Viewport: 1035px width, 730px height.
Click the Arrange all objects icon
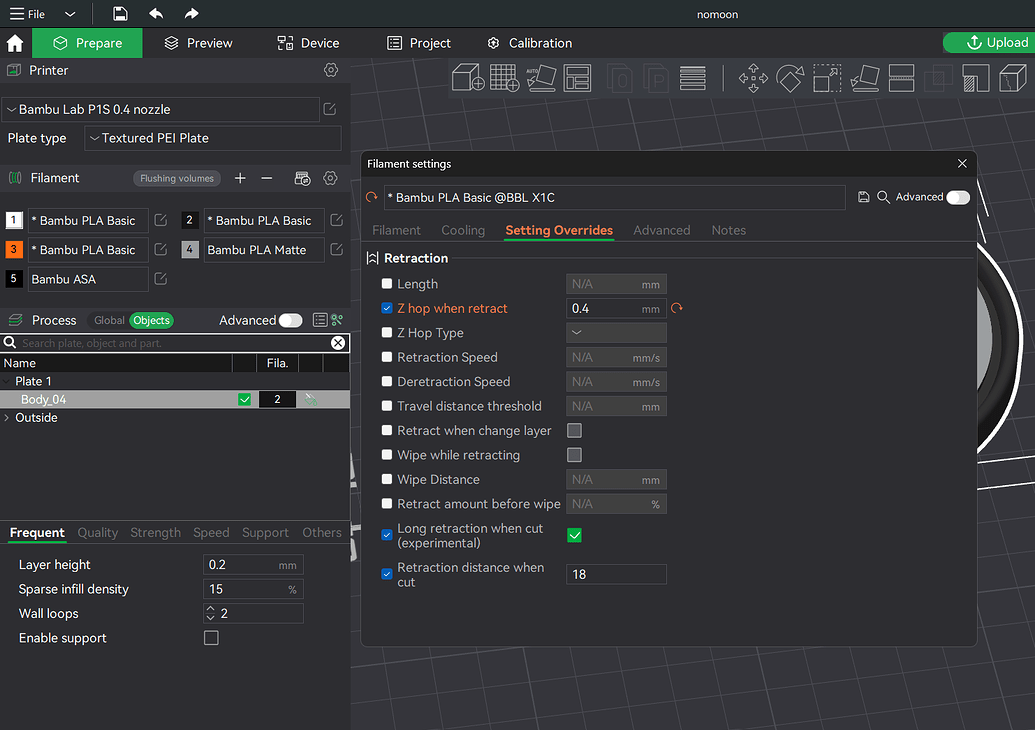578,78
